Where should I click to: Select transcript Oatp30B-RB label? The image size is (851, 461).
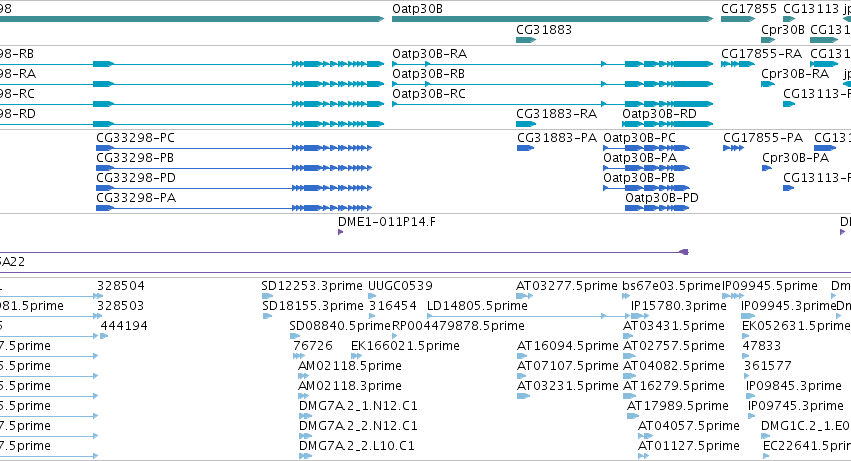pyautogui.click(x=428, y=74)
